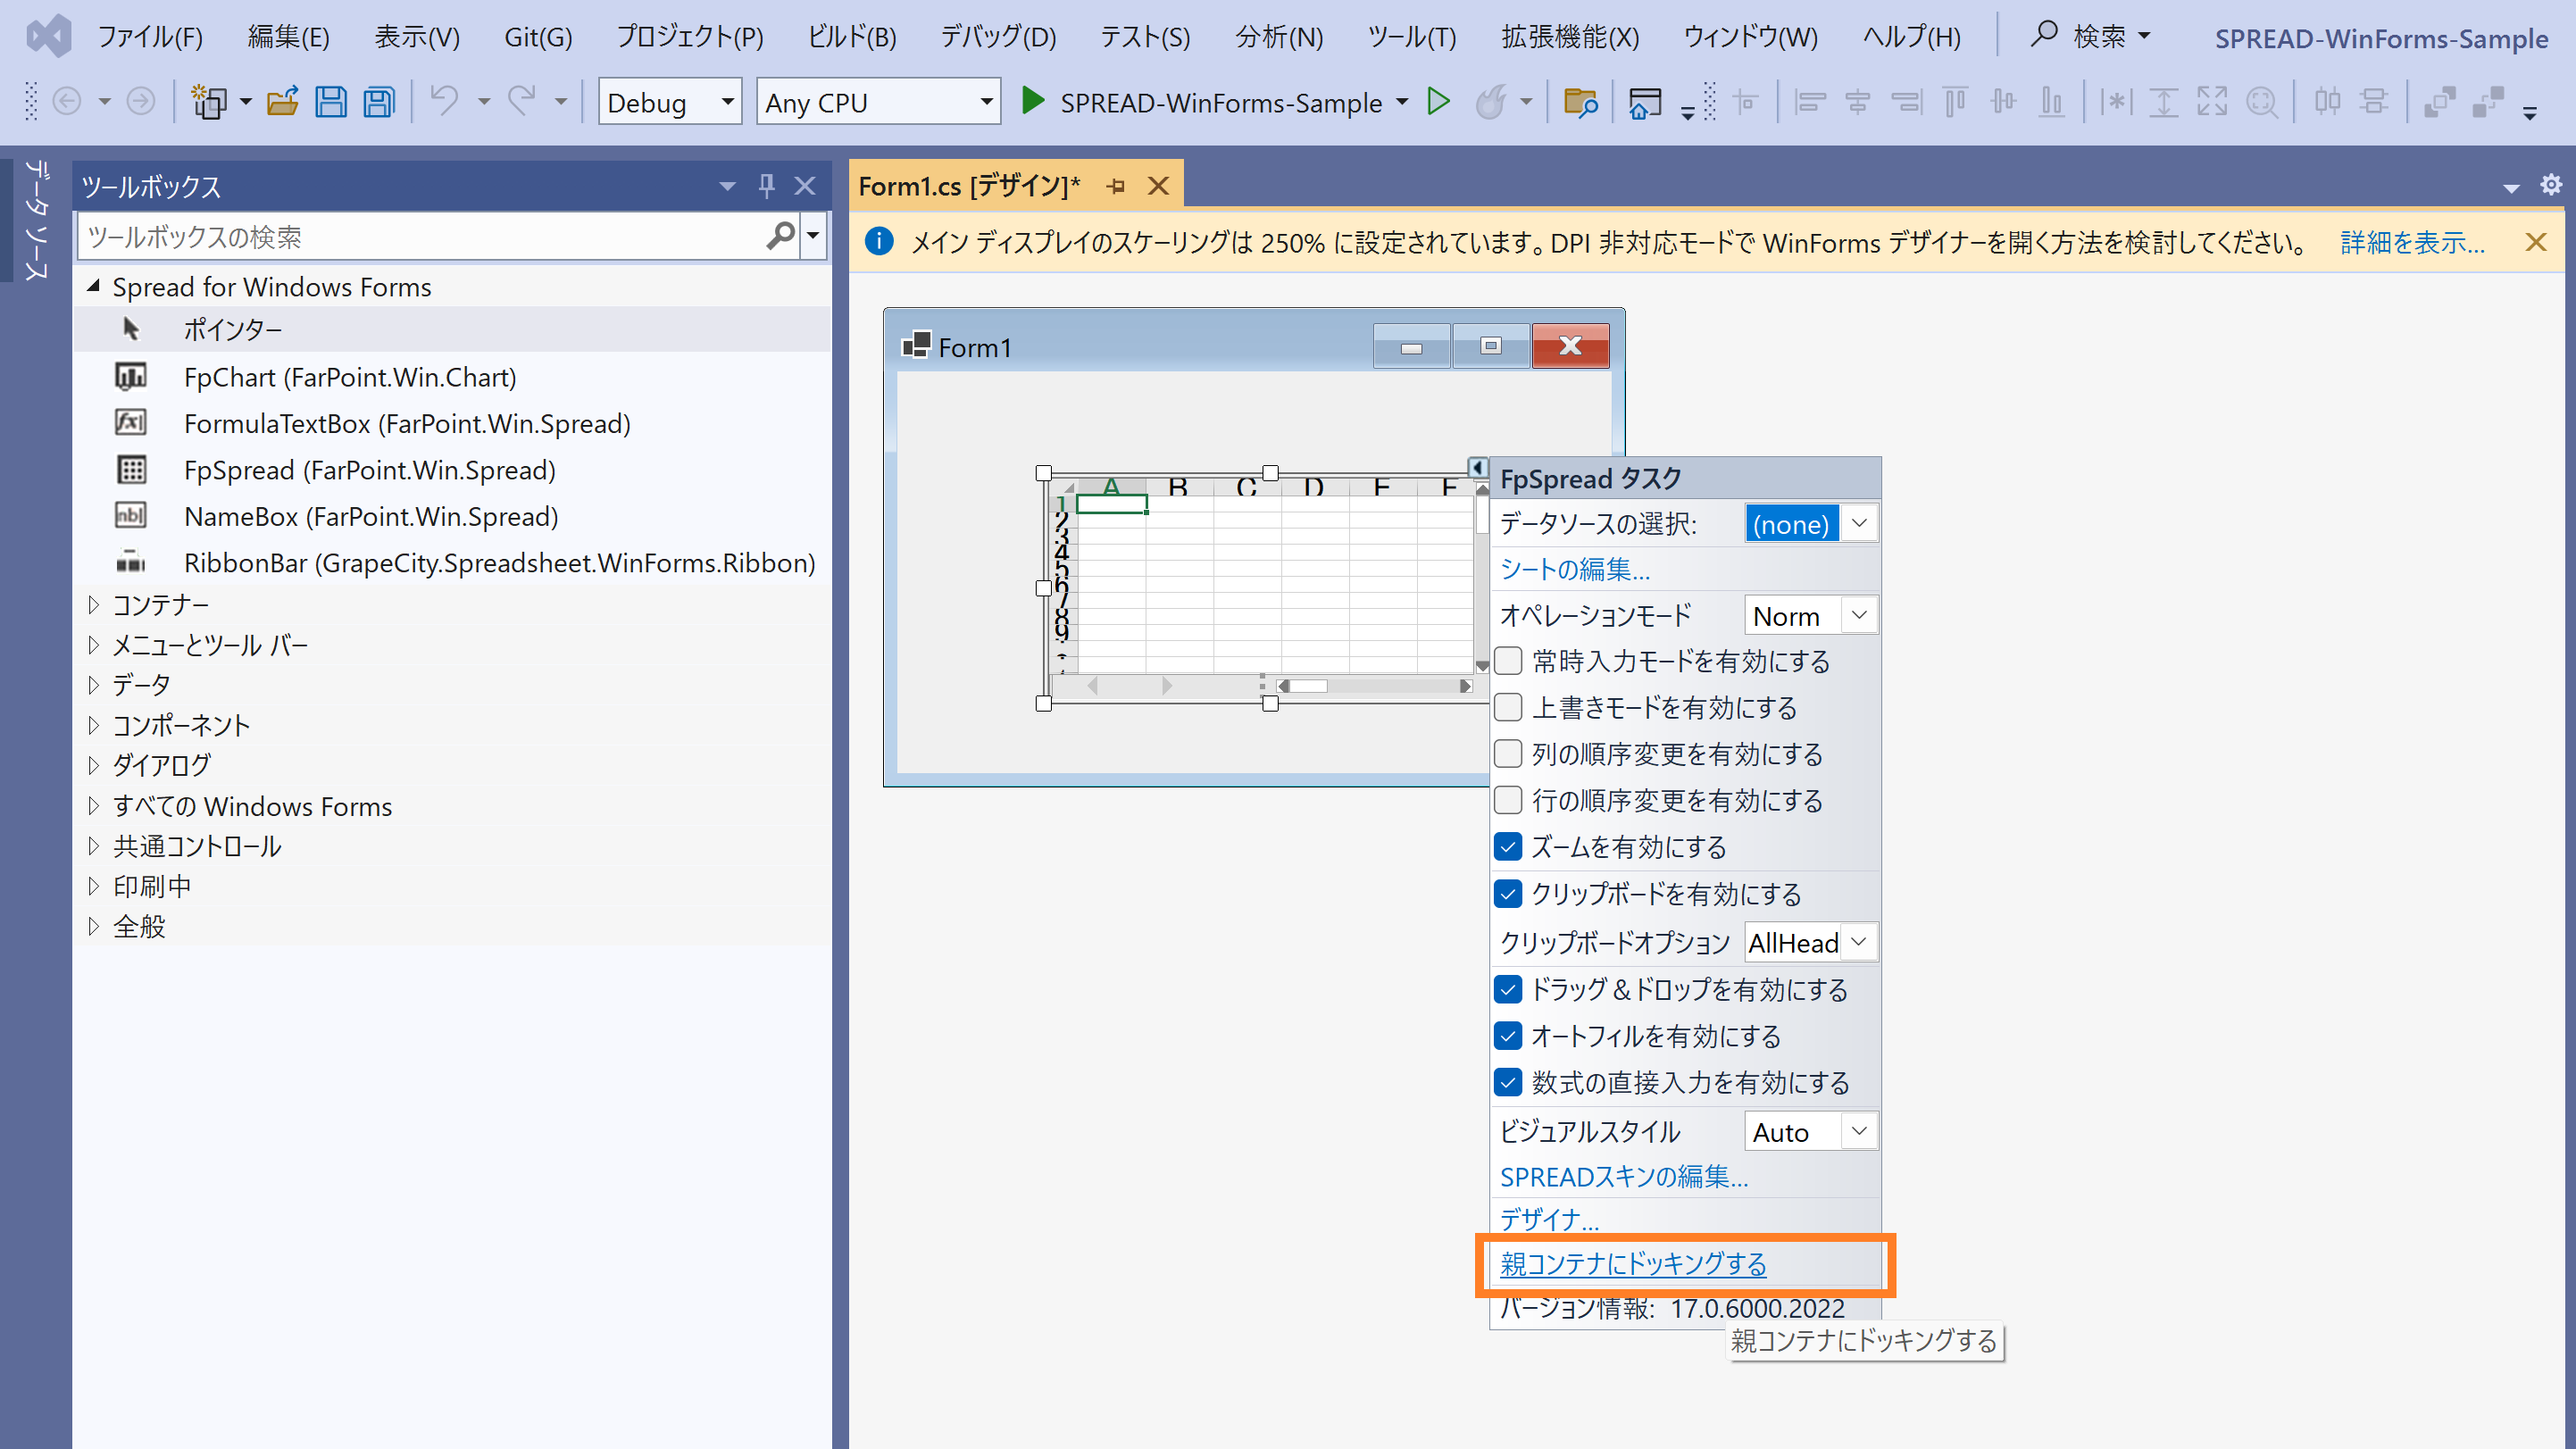
Task: Open the document settings gear icon
Action: tap(2551, 185)
